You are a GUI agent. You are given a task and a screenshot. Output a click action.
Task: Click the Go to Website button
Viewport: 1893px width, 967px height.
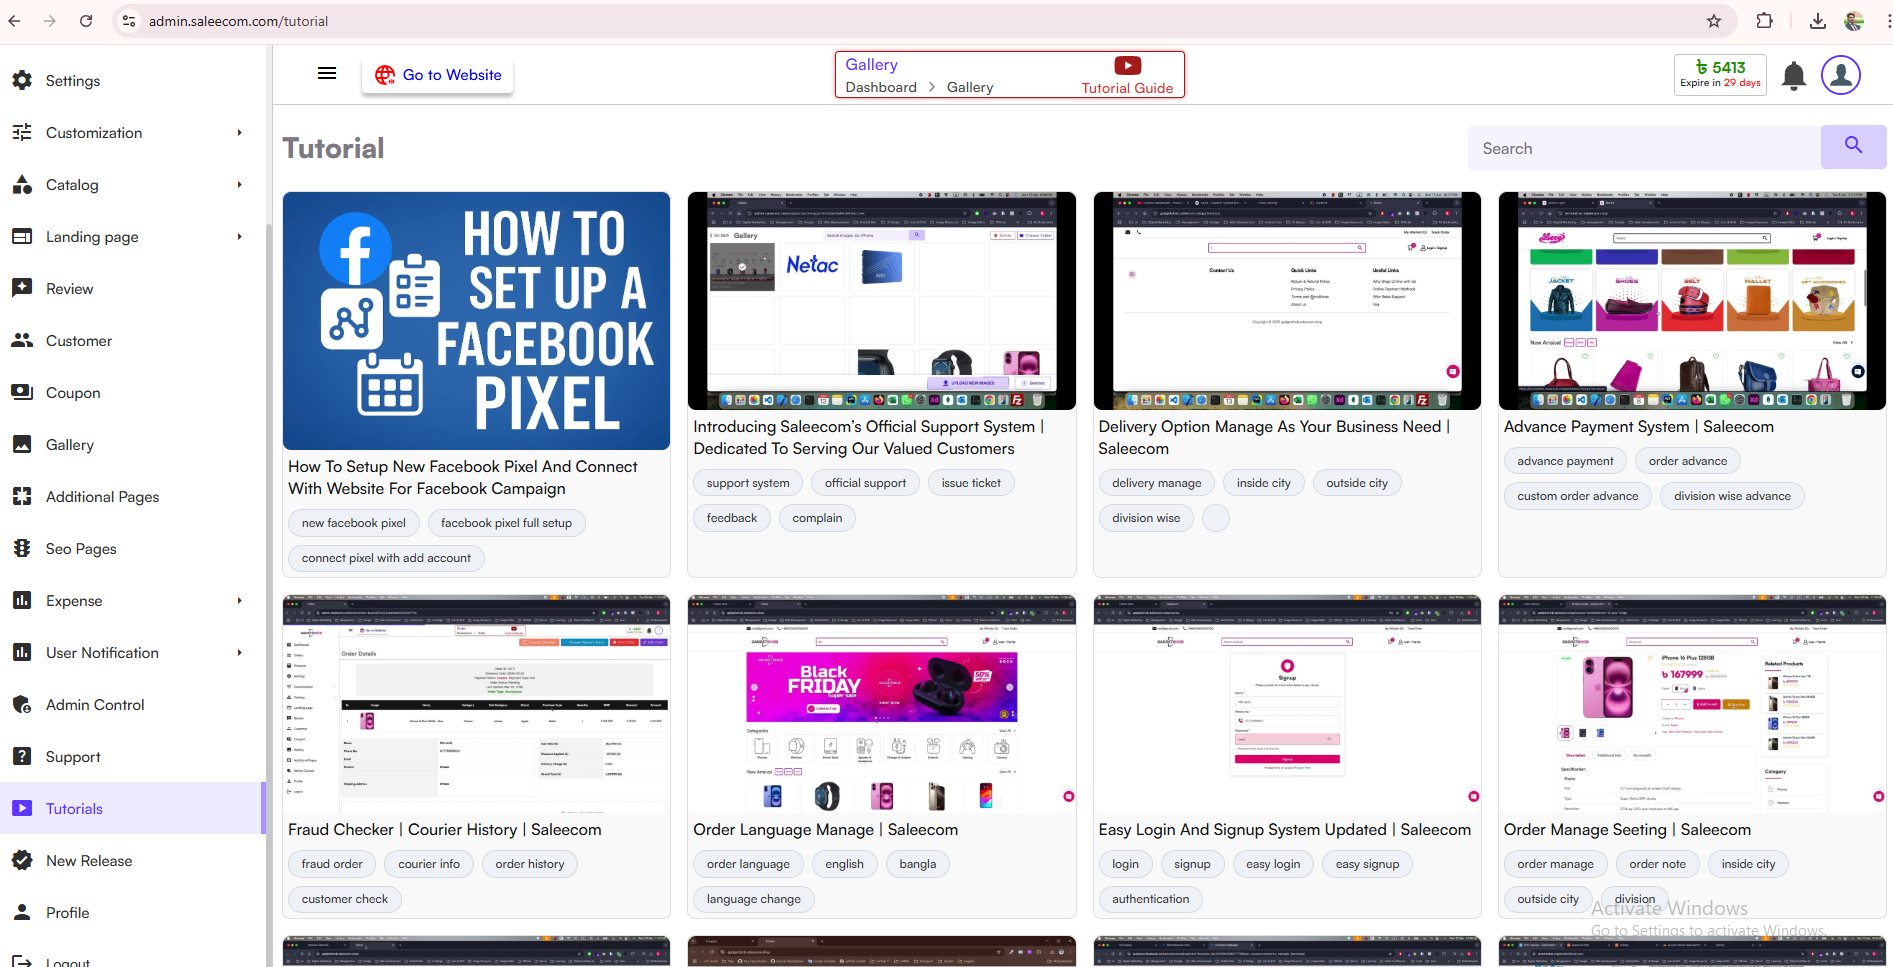coord(438,75)
